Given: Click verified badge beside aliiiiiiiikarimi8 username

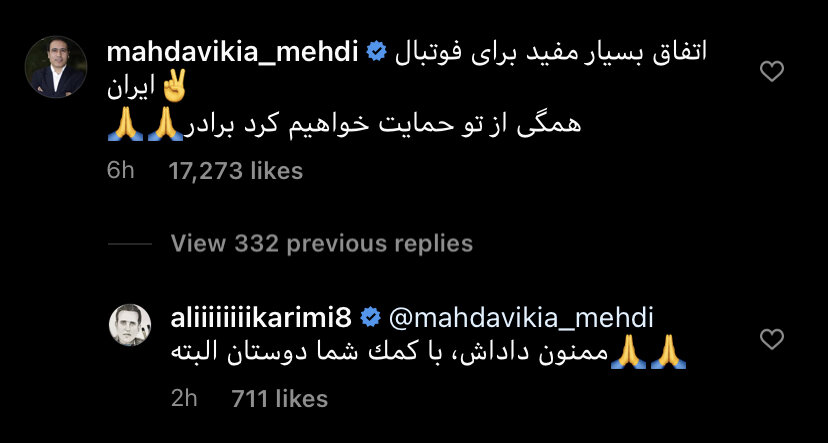Looking at the screenshot, I should [x=370, y=318].
